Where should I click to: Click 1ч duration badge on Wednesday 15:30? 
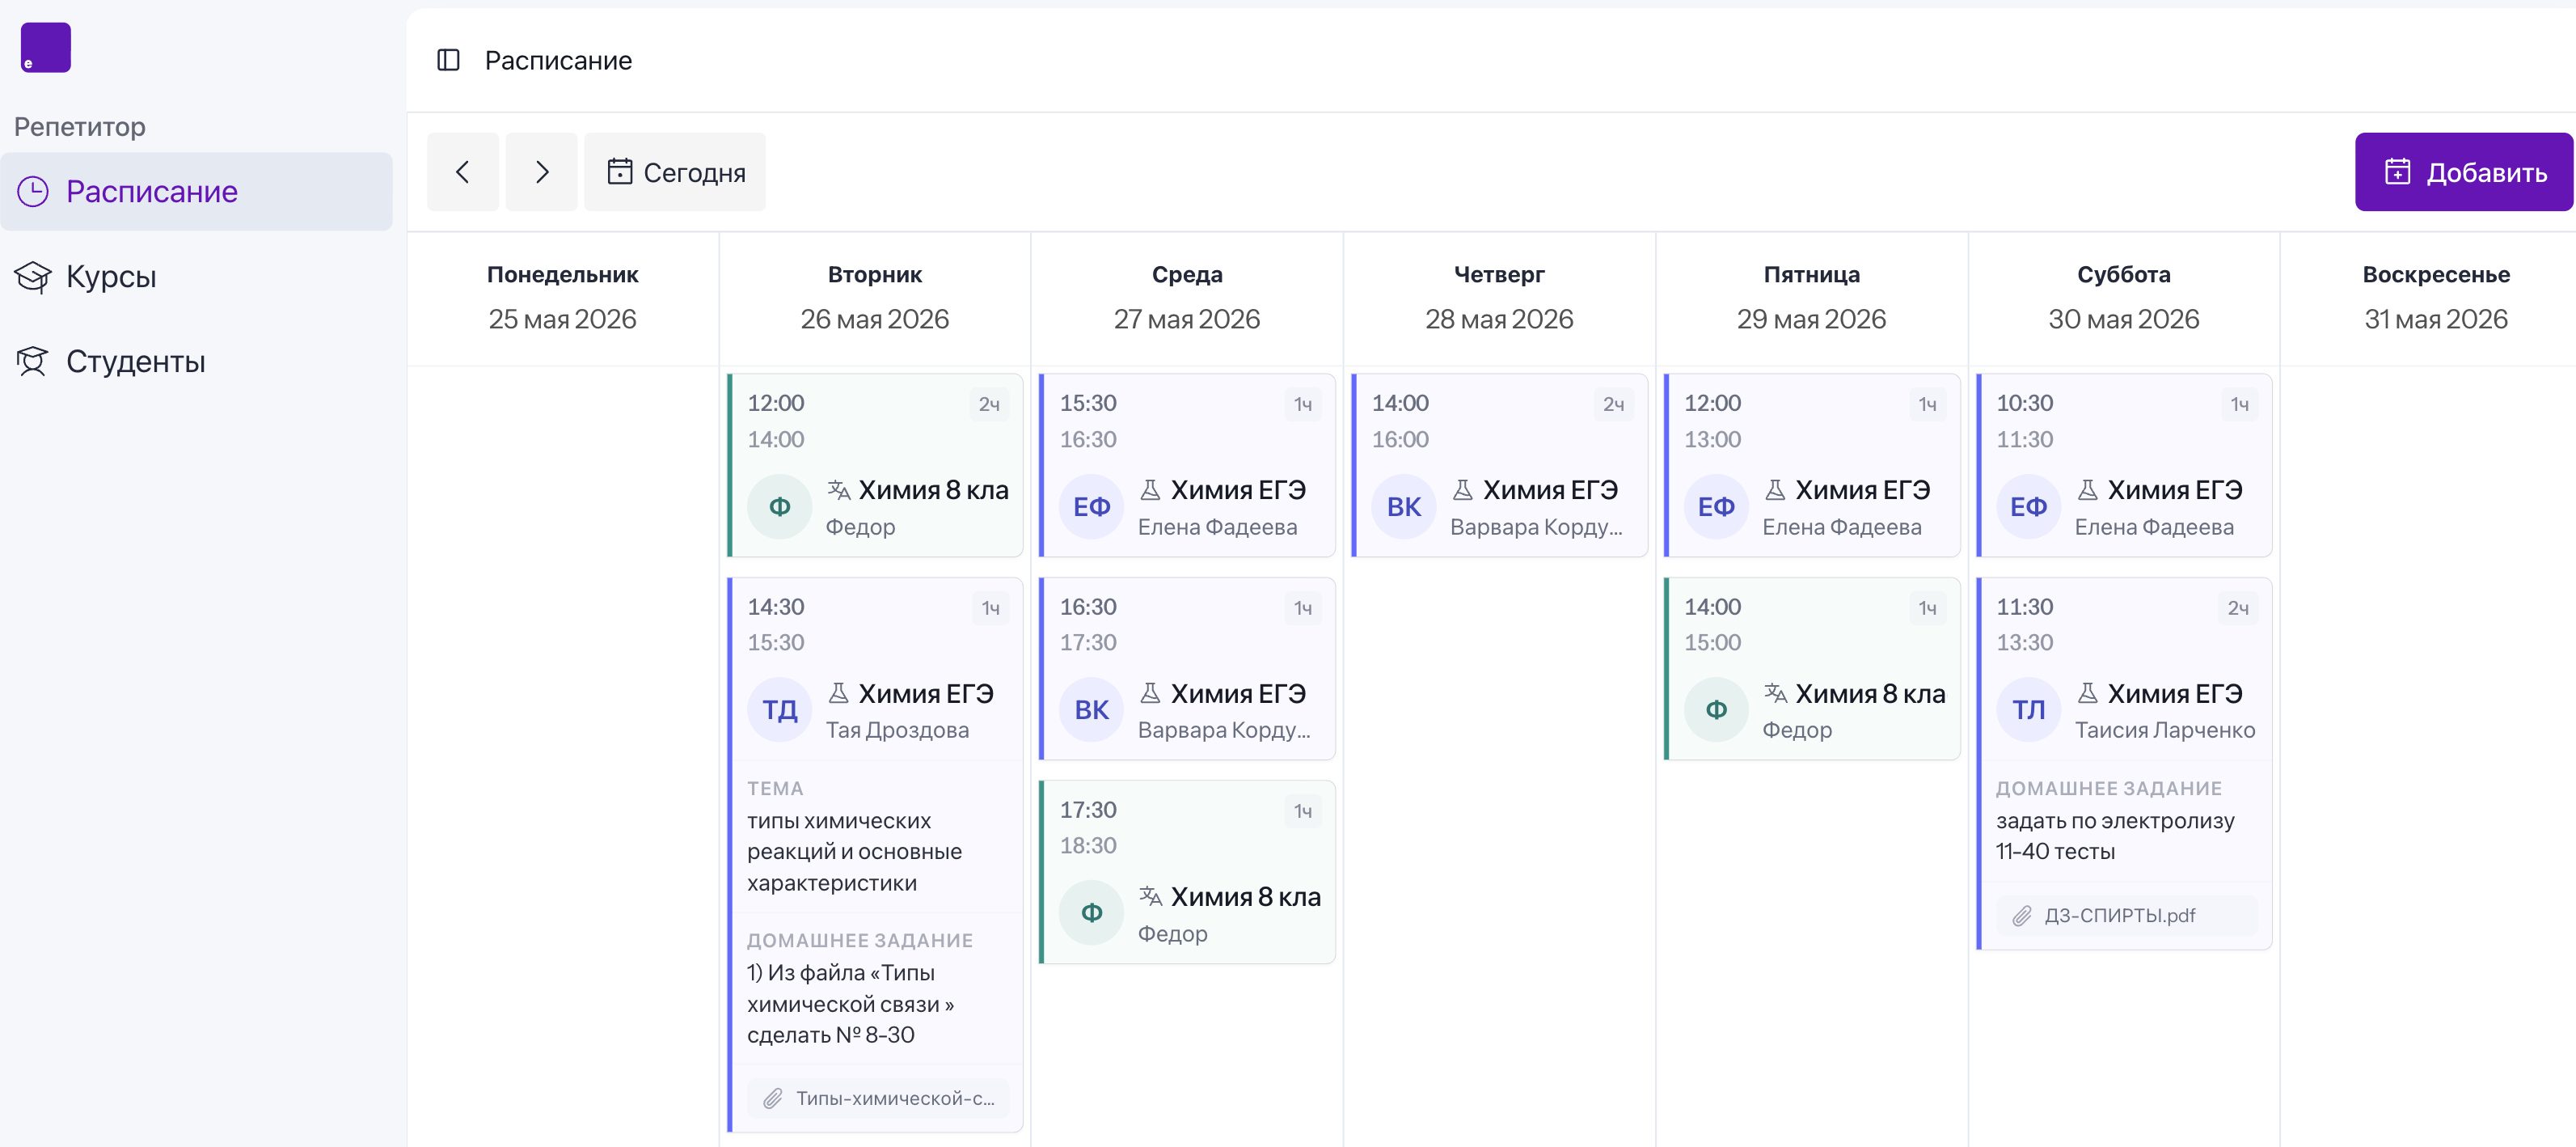coord(1303,404)
